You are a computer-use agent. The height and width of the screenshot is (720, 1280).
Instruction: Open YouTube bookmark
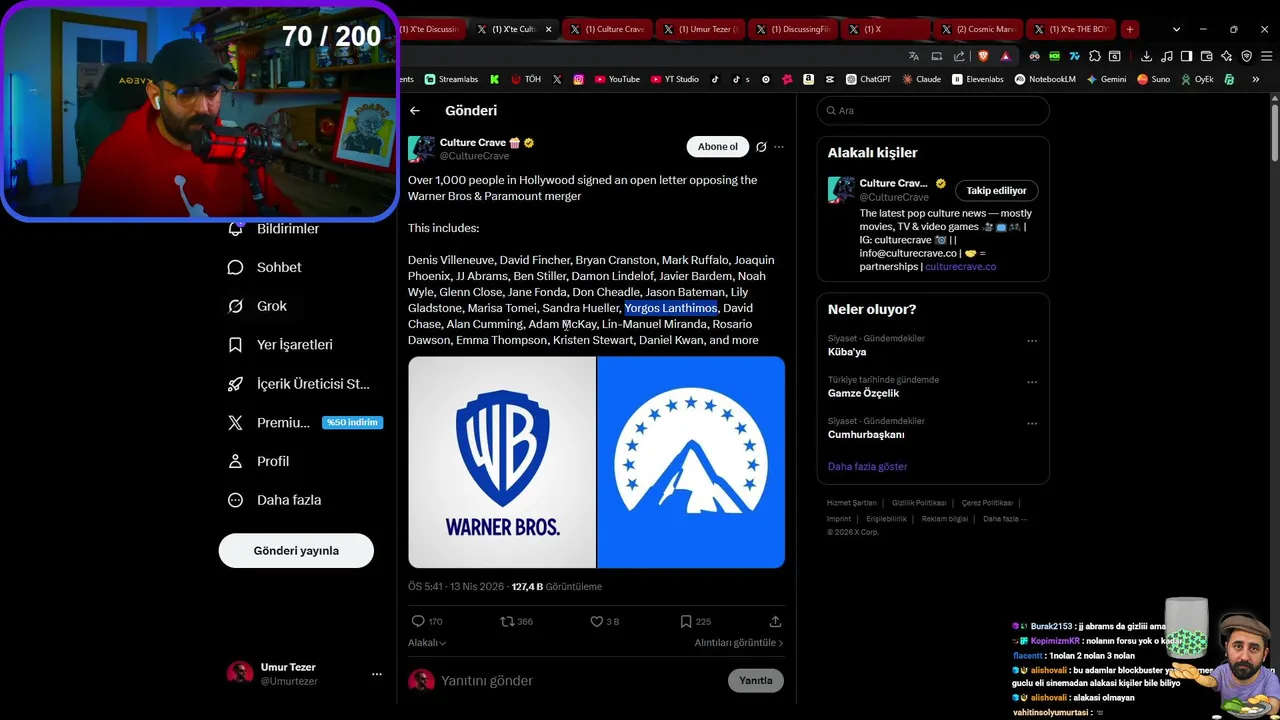coord(617,79)
